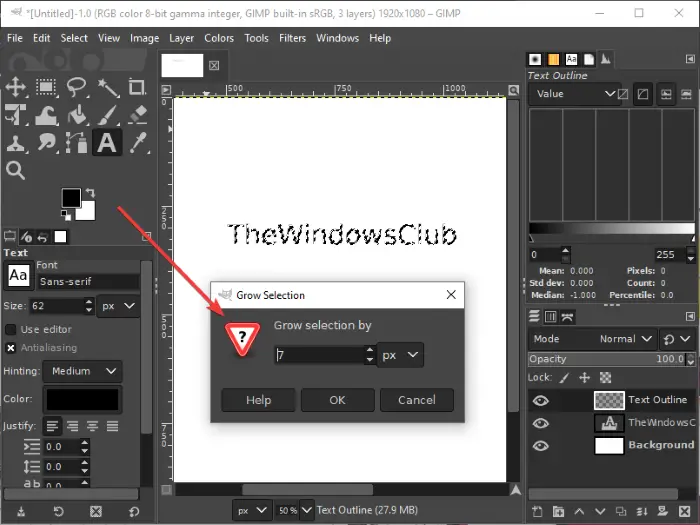This screenshot has width=700, height=525.
Task: Switch histogram to linear scale
Action: pyautogui.click(x=623, y=94)
